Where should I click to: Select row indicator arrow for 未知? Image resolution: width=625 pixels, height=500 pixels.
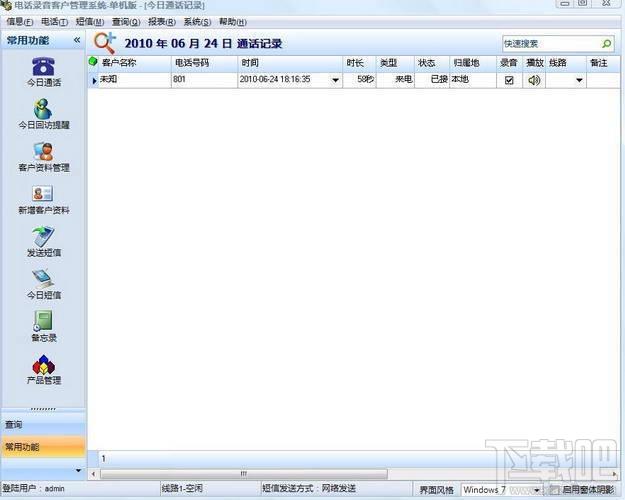(x=94, y=81)
